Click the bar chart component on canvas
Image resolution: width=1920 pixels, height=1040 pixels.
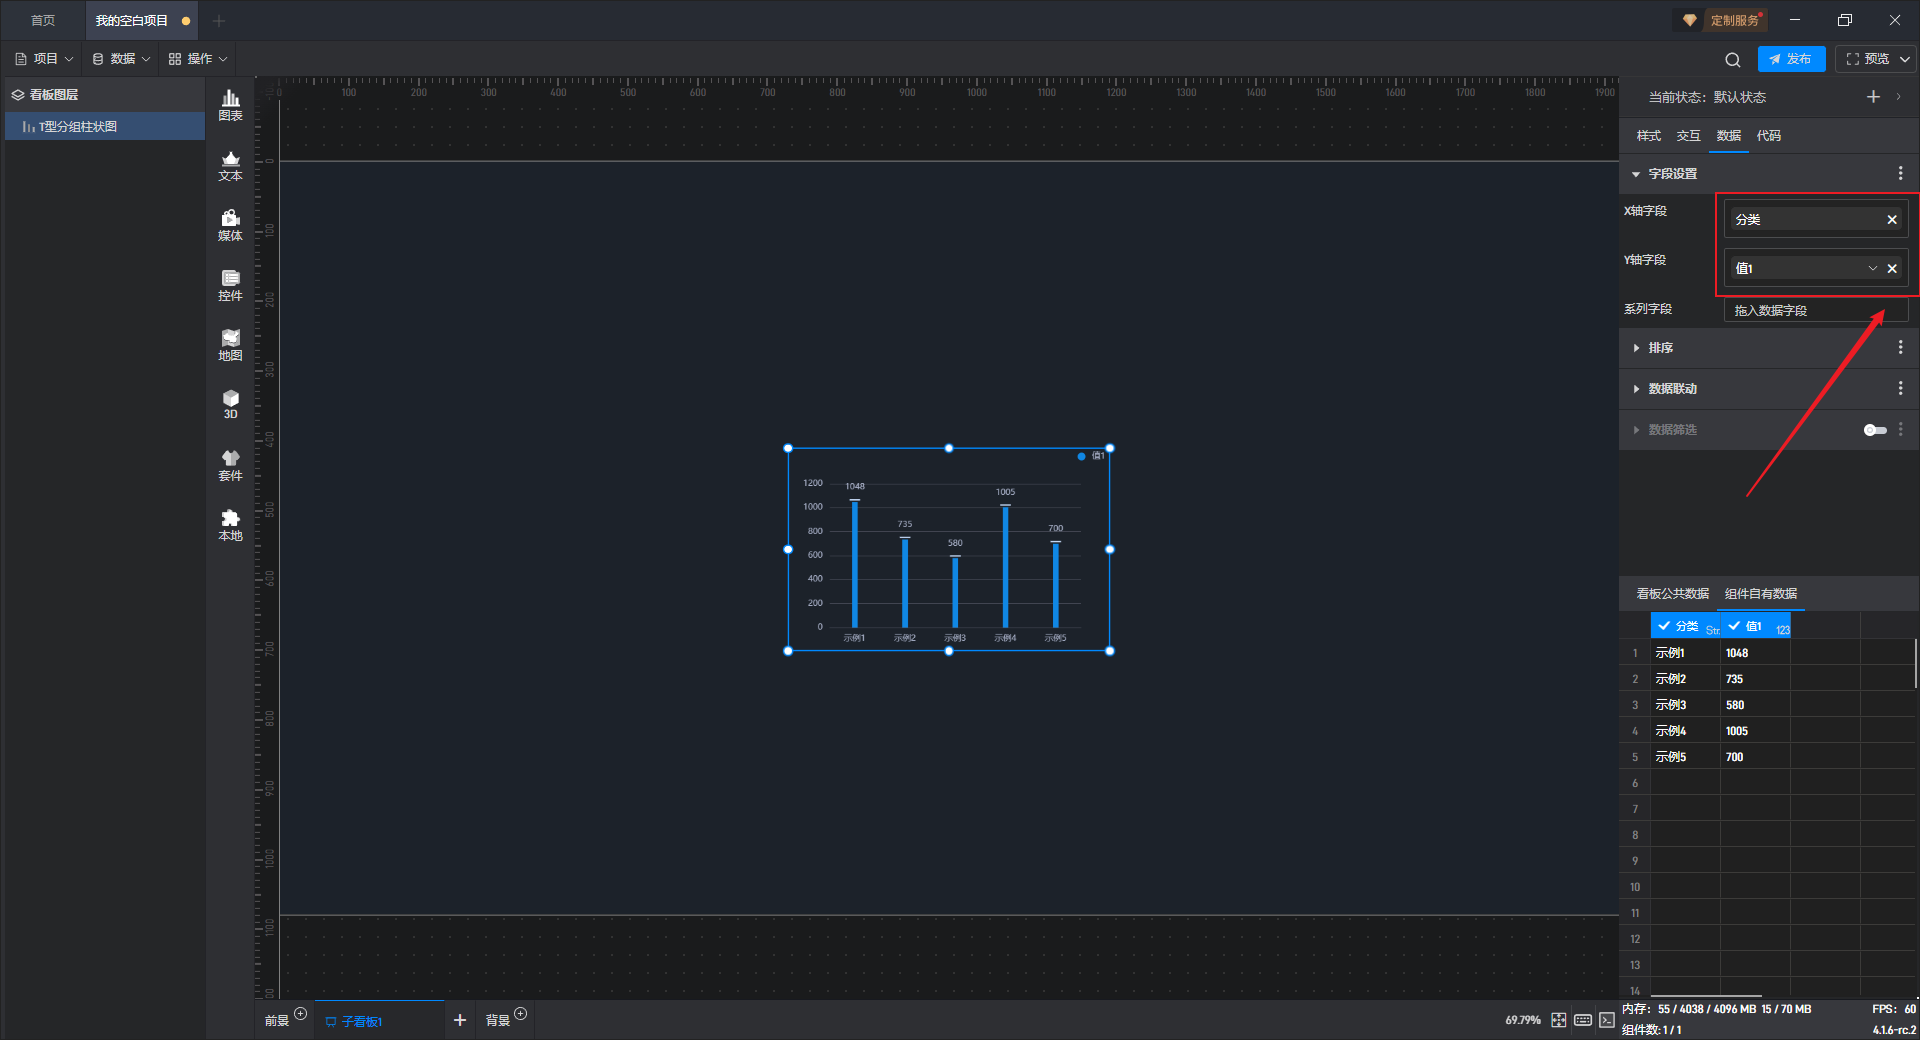949,550
